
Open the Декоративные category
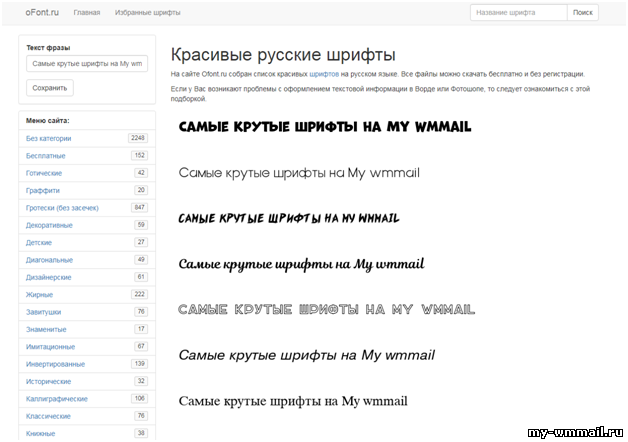49,225
